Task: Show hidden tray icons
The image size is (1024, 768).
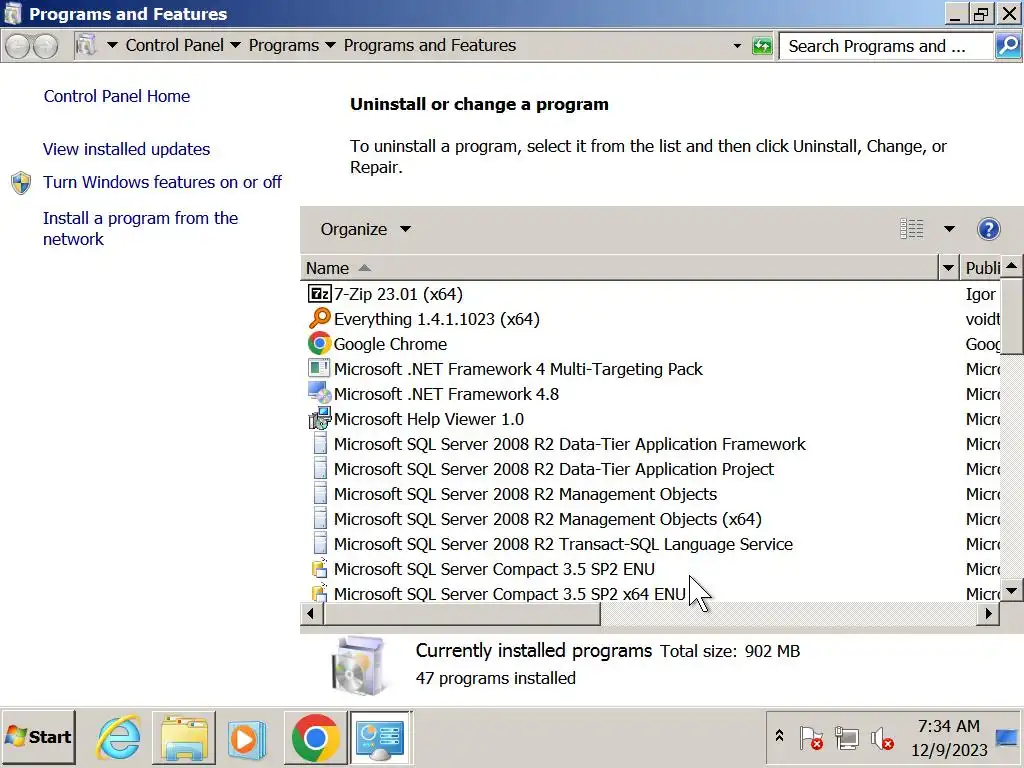Action: coord(779,737)
